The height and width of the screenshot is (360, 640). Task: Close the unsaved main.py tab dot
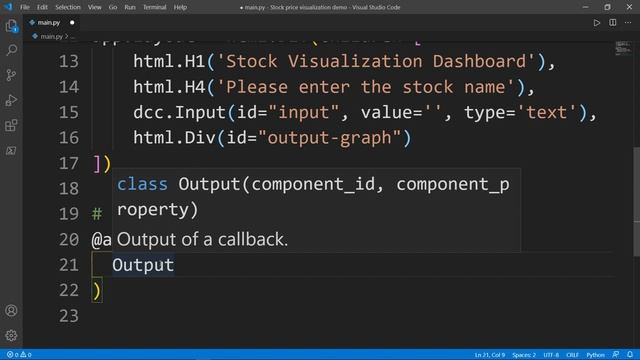pyautogui.click(x=72, y=22)
